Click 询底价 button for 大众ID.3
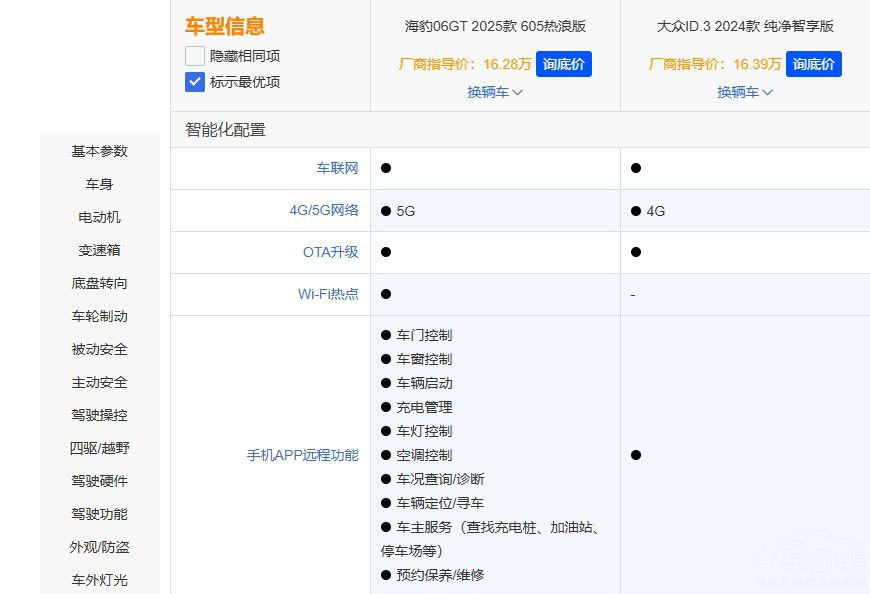 click(x=814, y=64)
